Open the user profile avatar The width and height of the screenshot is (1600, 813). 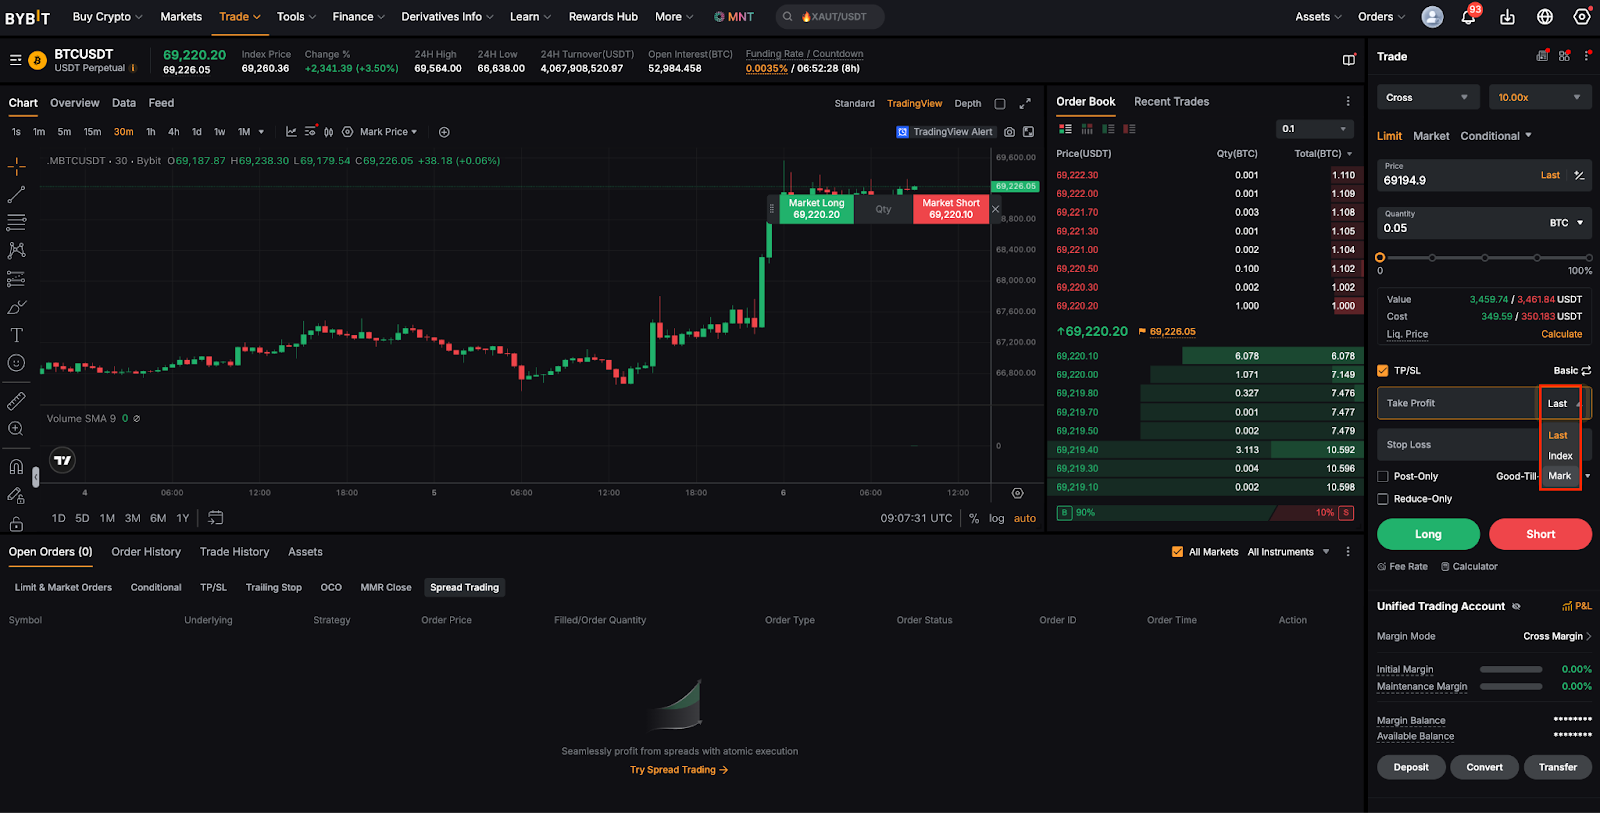1432,17
